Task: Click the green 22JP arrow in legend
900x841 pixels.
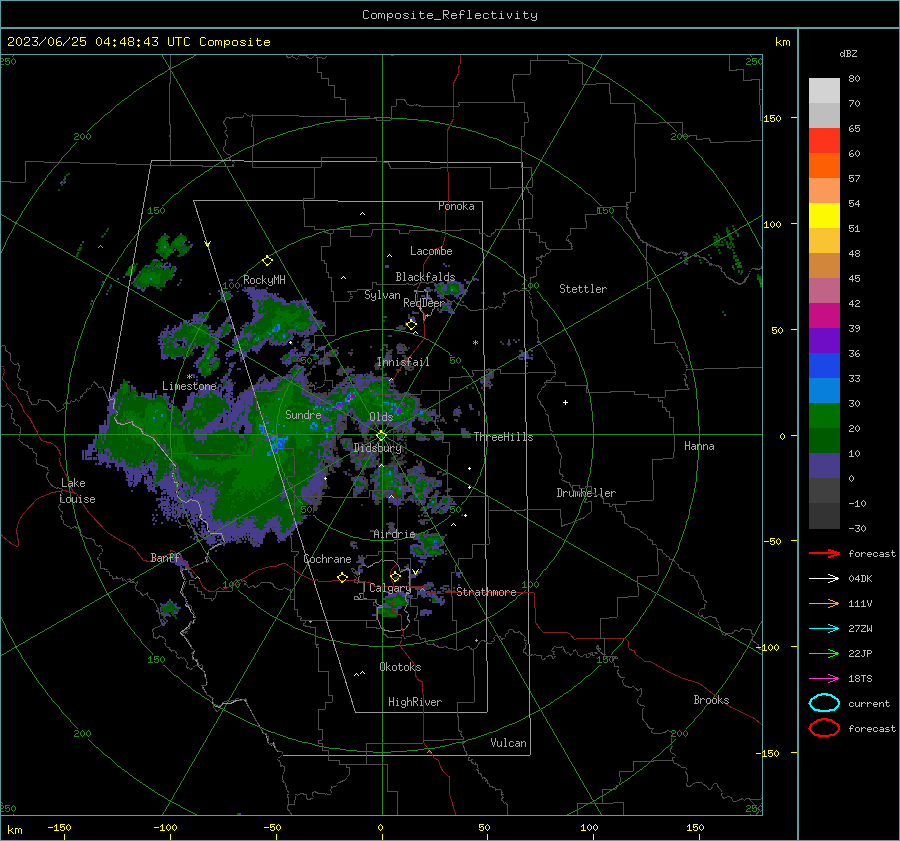Action: click(x=824, y=653)
